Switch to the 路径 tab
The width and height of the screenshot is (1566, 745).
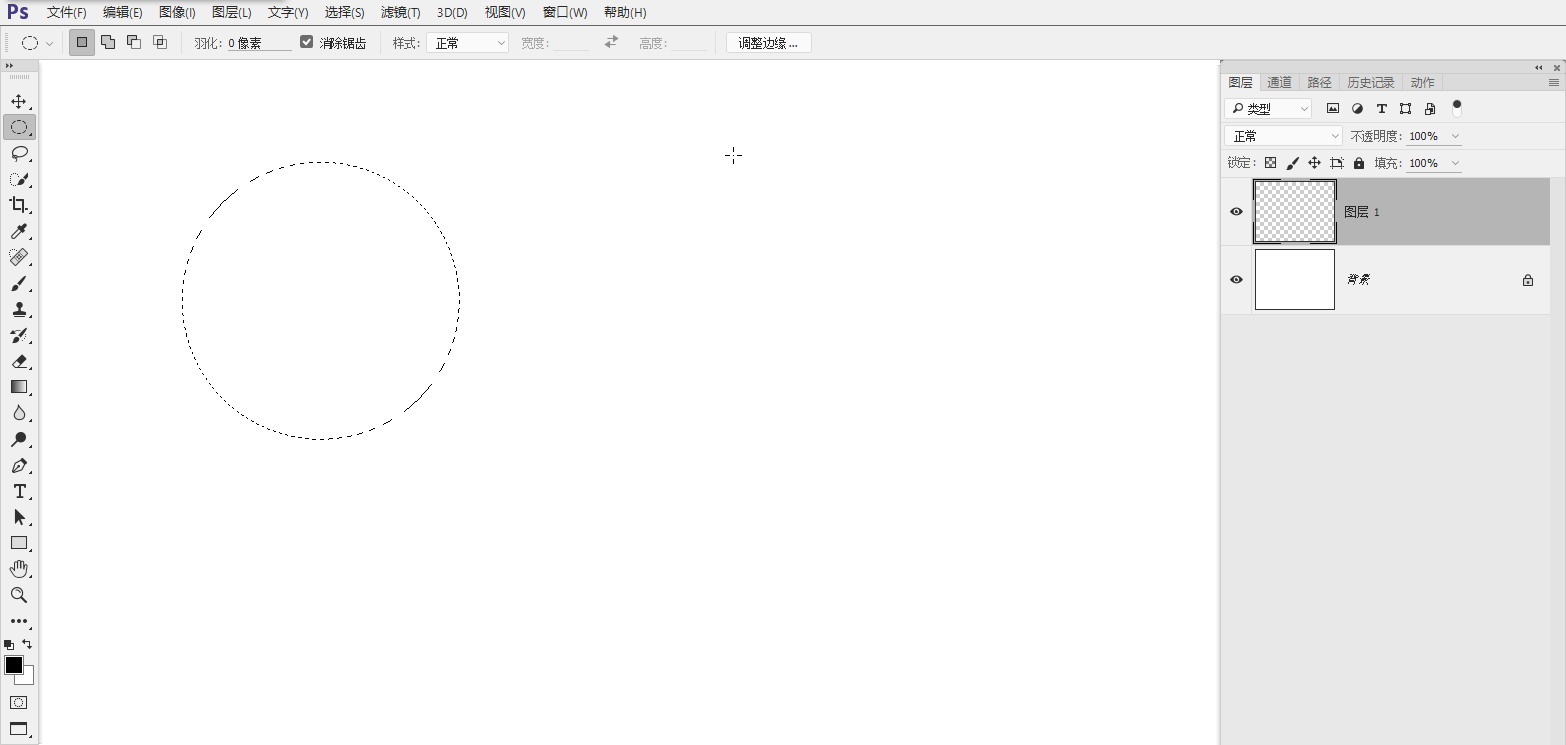(1320, 82)
